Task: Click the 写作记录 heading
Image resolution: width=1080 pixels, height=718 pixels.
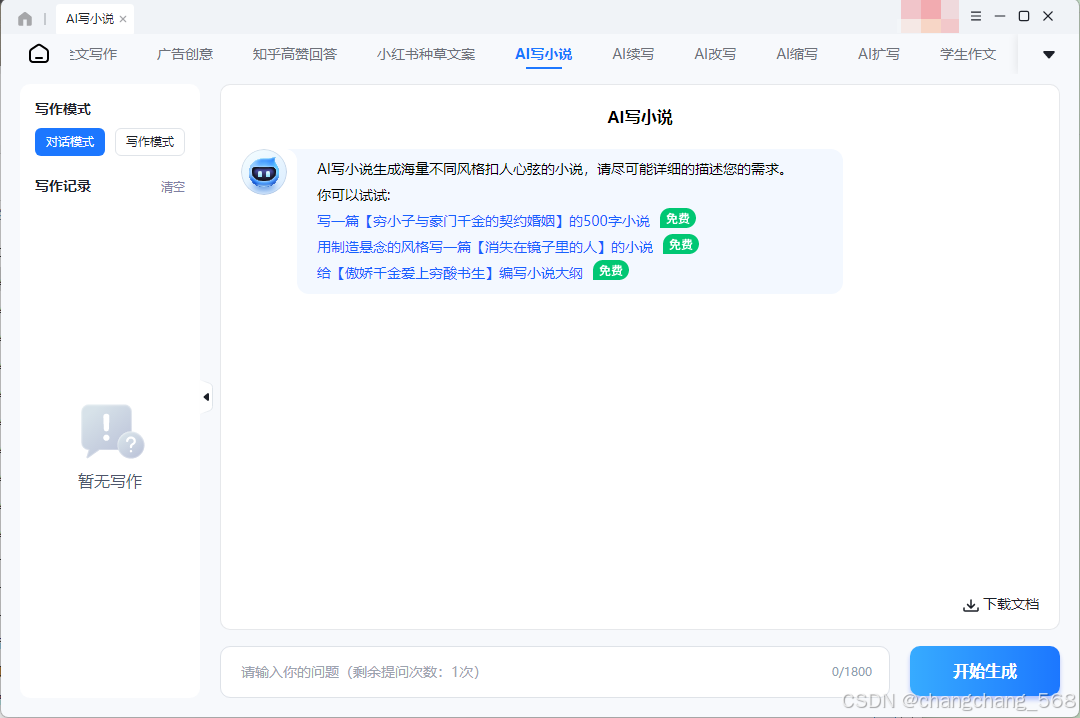Action: click(x=63, y=186)
